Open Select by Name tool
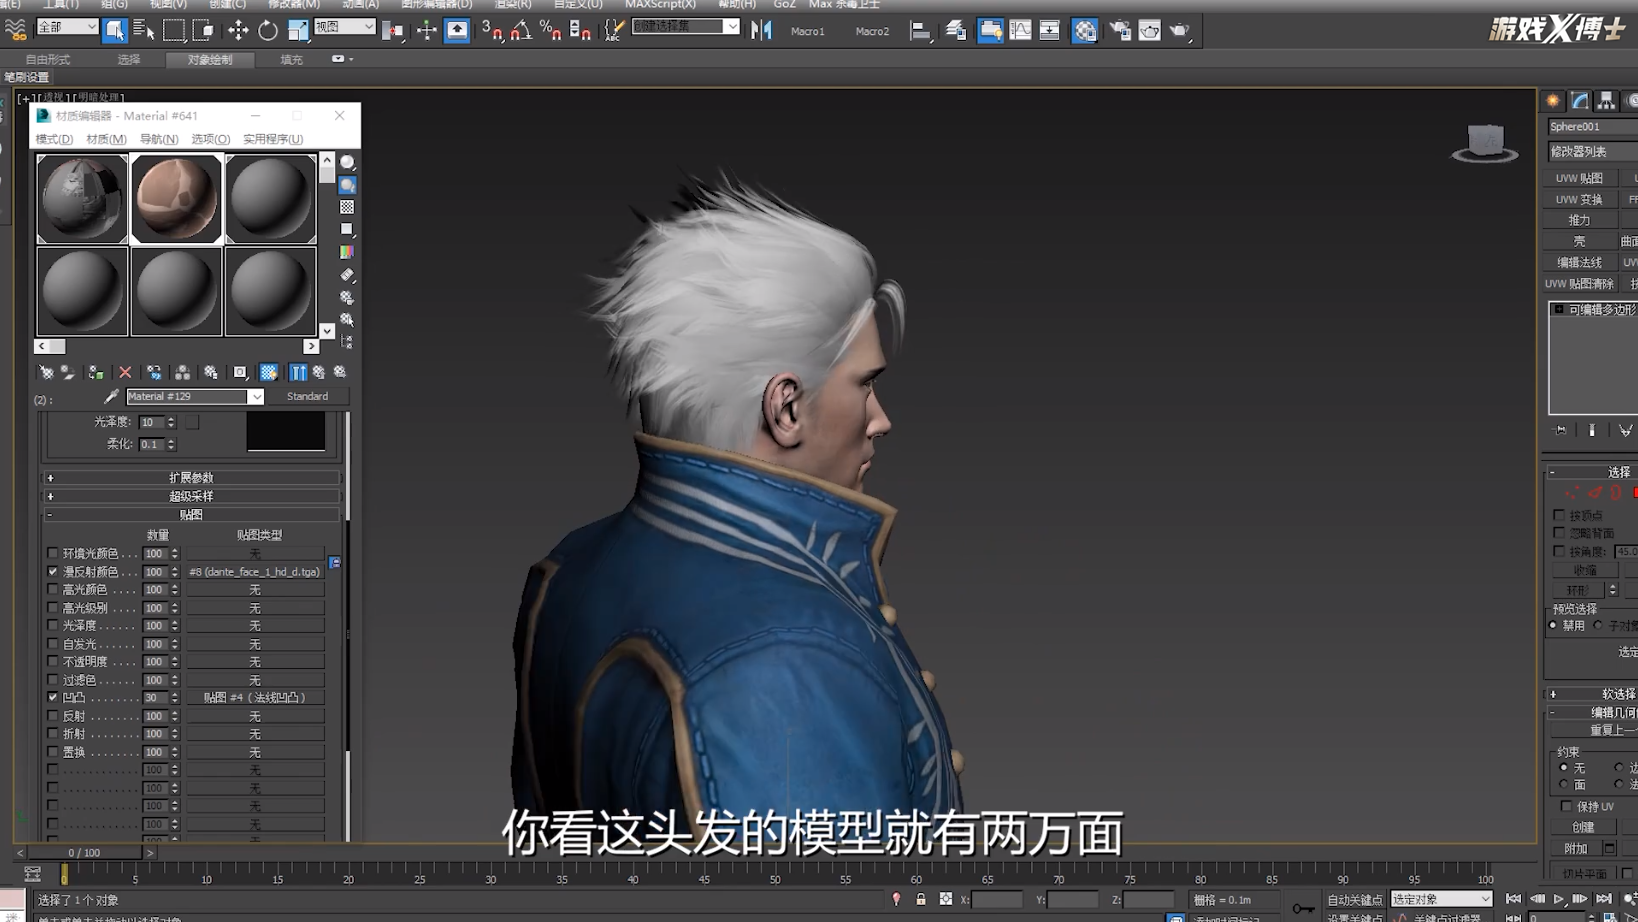The image size is (1638, 922). click(144, 30)
